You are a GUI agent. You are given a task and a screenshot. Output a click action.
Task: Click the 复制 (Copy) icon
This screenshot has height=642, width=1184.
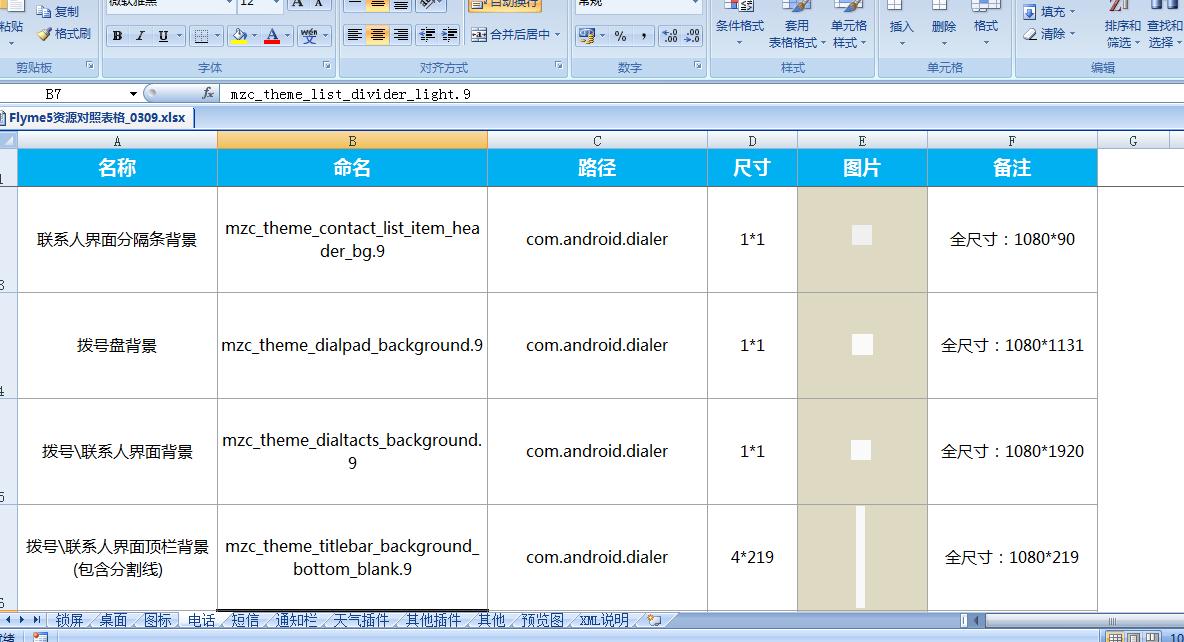44,10
